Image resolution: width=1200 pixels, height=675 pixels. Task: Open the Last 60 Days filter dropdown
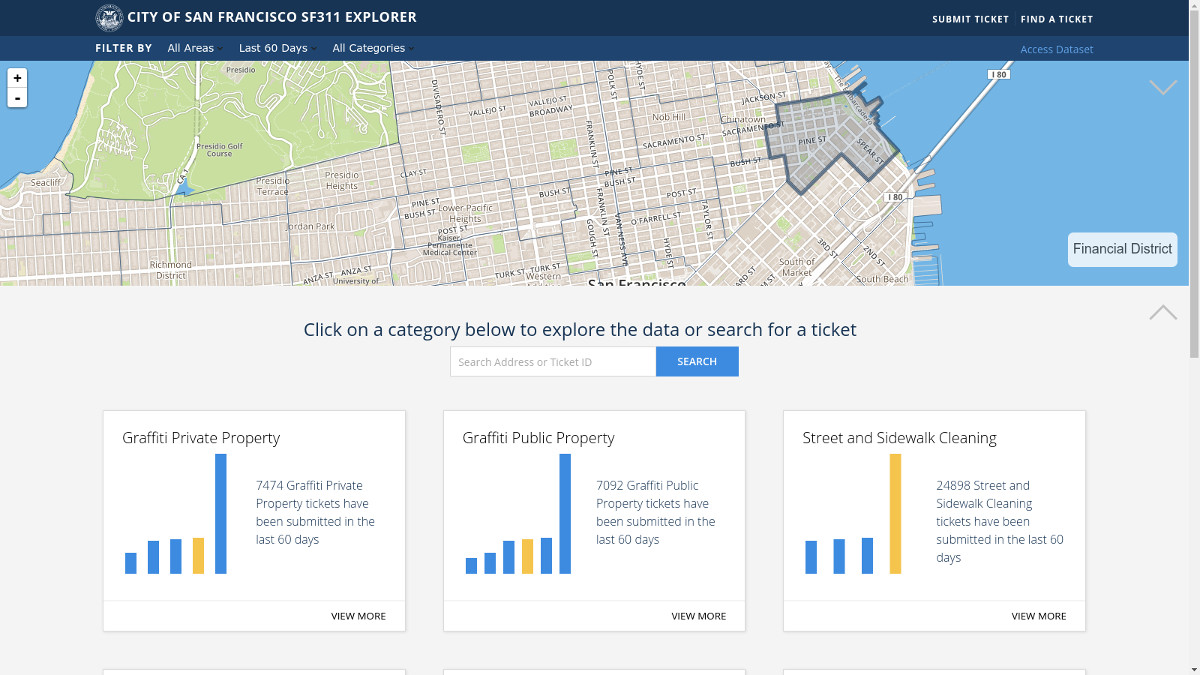pyautogui.click(x=277, y=48)
